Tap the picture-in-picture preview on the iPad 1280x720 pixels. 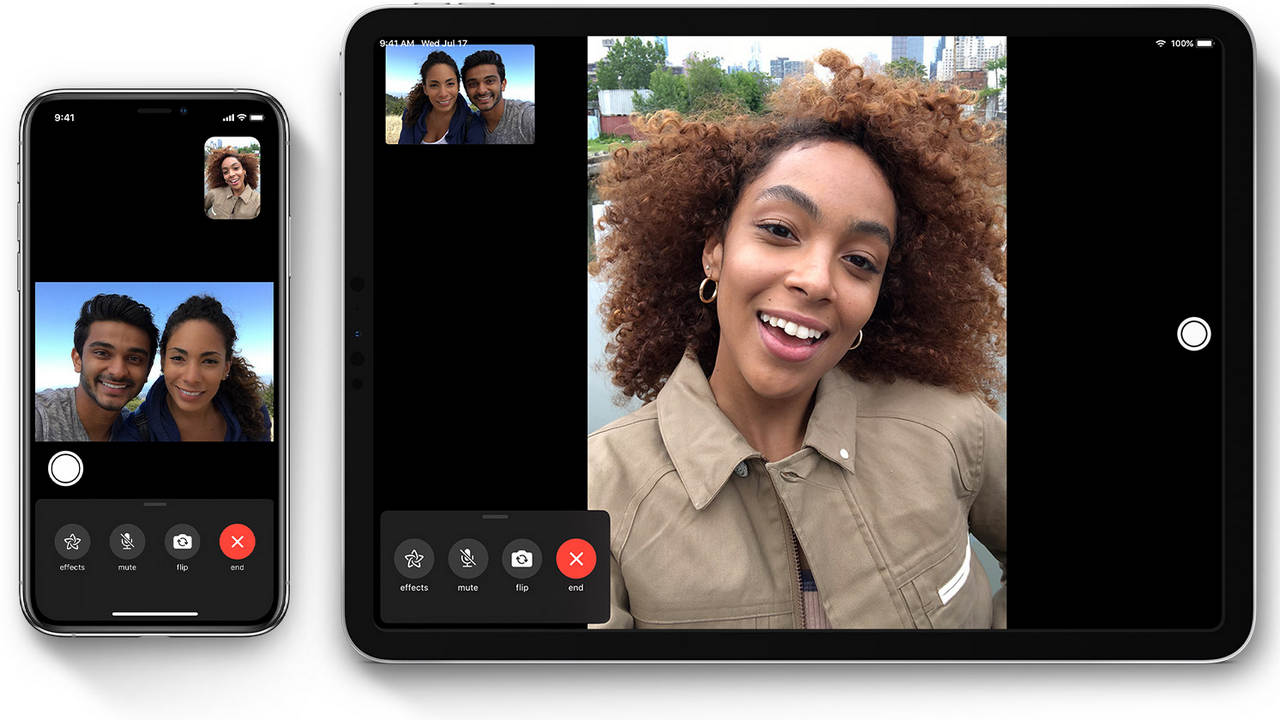(x=459, y=94)
